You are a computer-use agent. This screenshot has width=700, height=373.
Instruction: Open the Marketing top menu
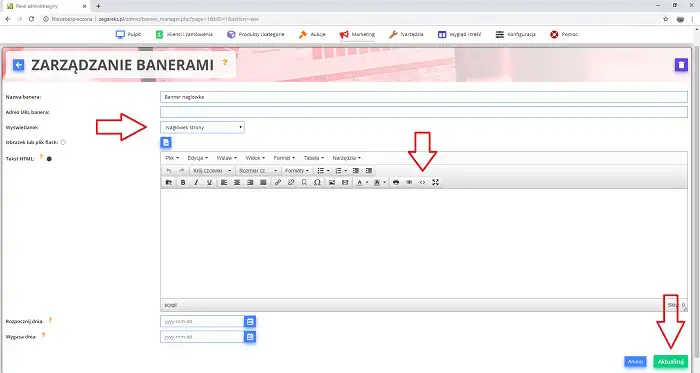pos(357,34)
